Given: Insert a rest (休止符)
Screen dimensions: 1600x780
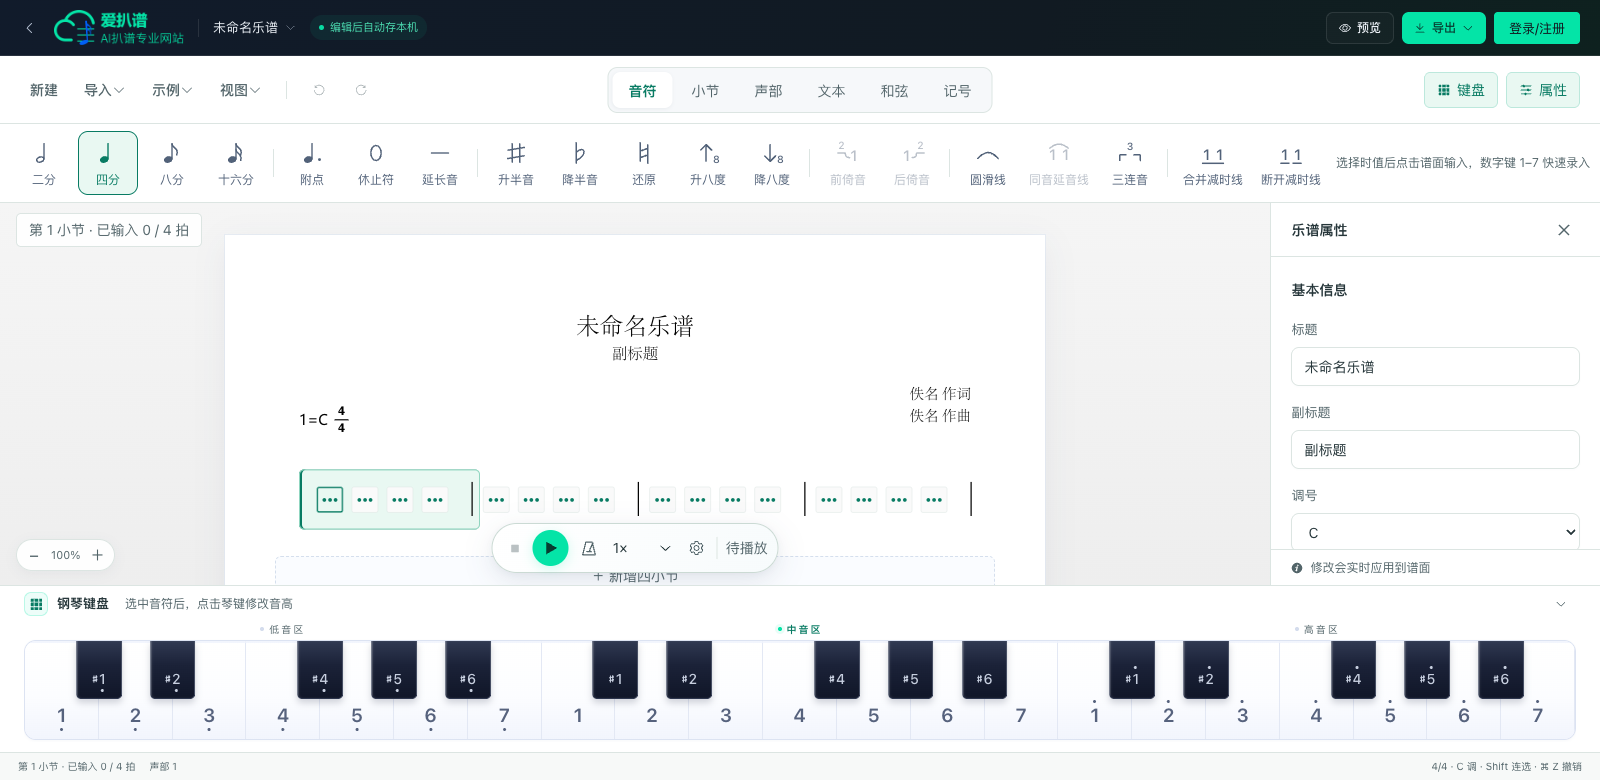Looking at the screenshot, I should click(376, 163).
